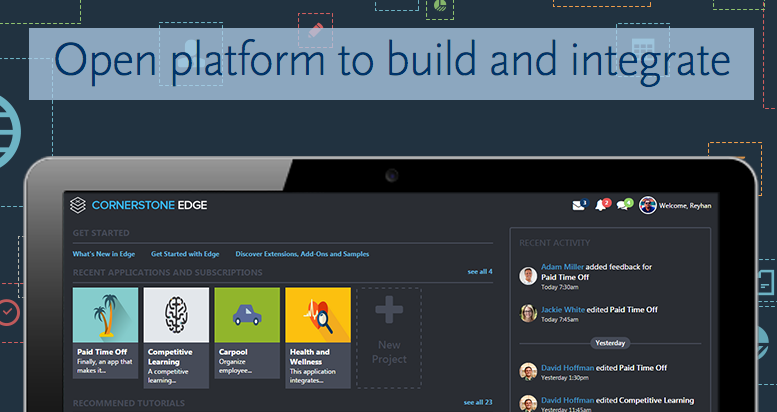Open the Health and Wellness heart tile
777x412 pixels.
pyautogui.click(x=318, y=315)
